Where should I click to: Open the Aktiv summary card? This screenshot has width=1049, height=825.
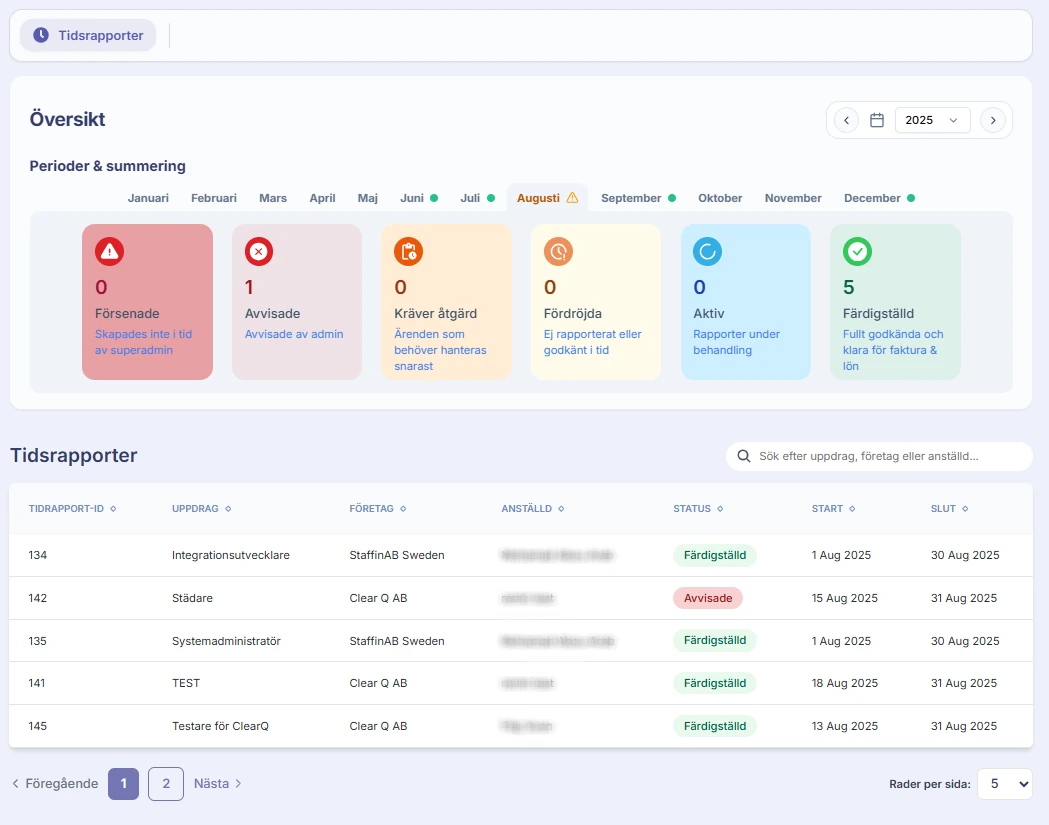tap(745, 302)
